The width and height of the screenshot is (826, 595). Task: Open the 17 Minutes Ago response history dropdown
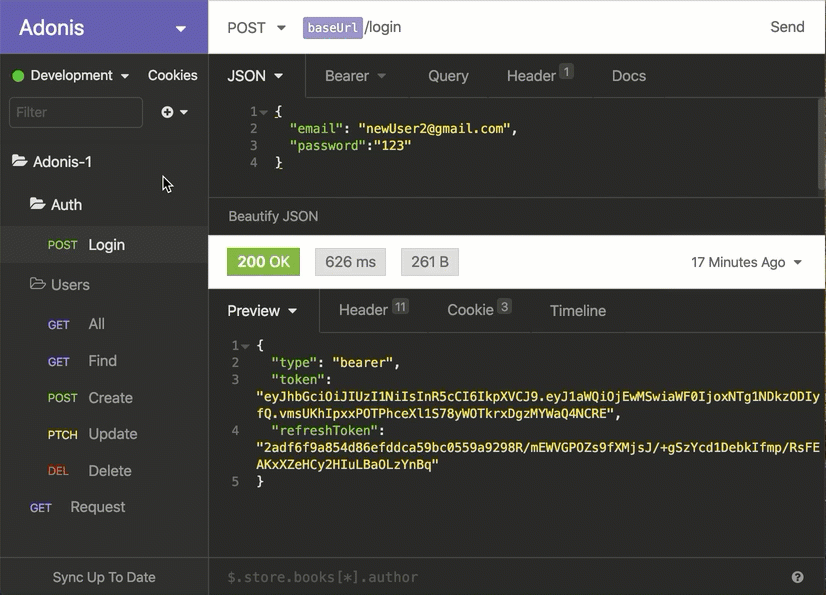pos(745,261)
